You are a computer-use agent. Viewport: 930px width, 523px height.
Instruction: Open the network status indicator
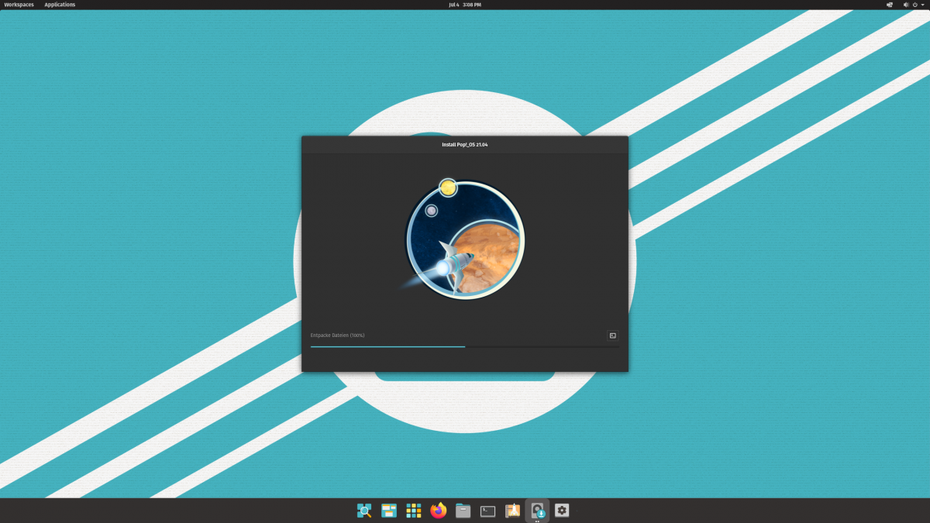point(889,5)
